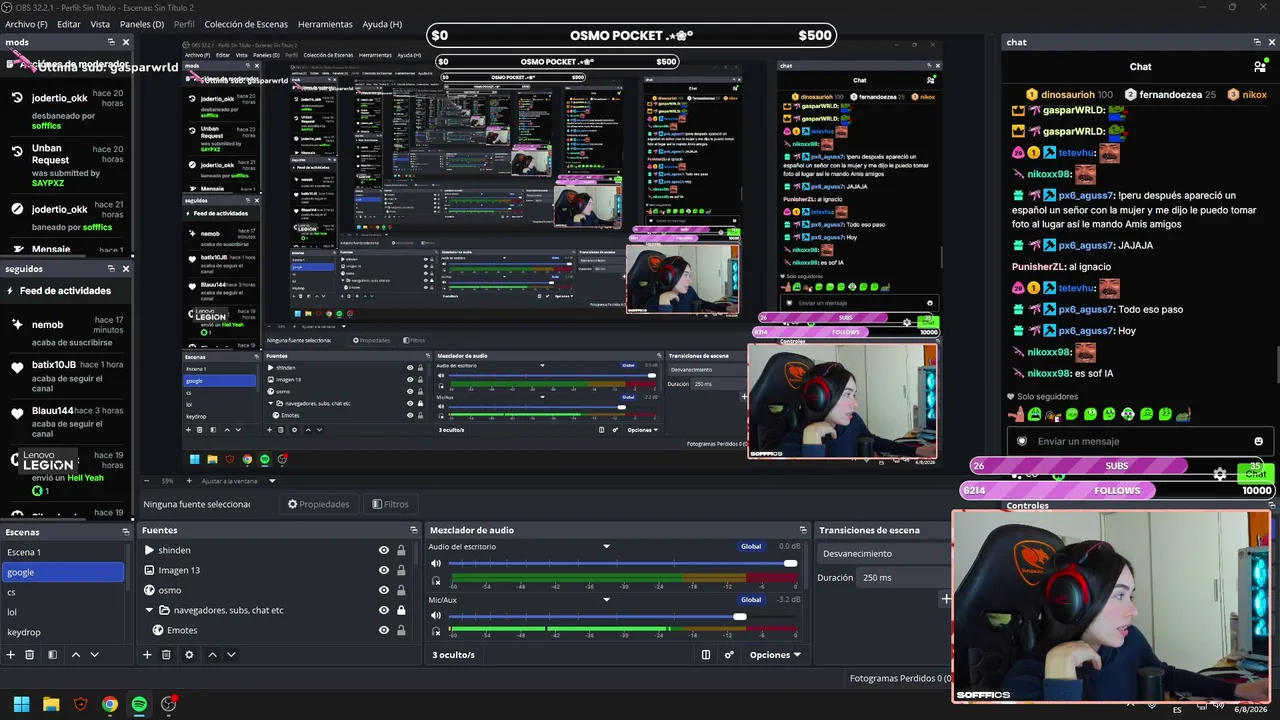Toggle visibility of shinden source
Viewport: 1280px width, 720px height.
[383, 550]
